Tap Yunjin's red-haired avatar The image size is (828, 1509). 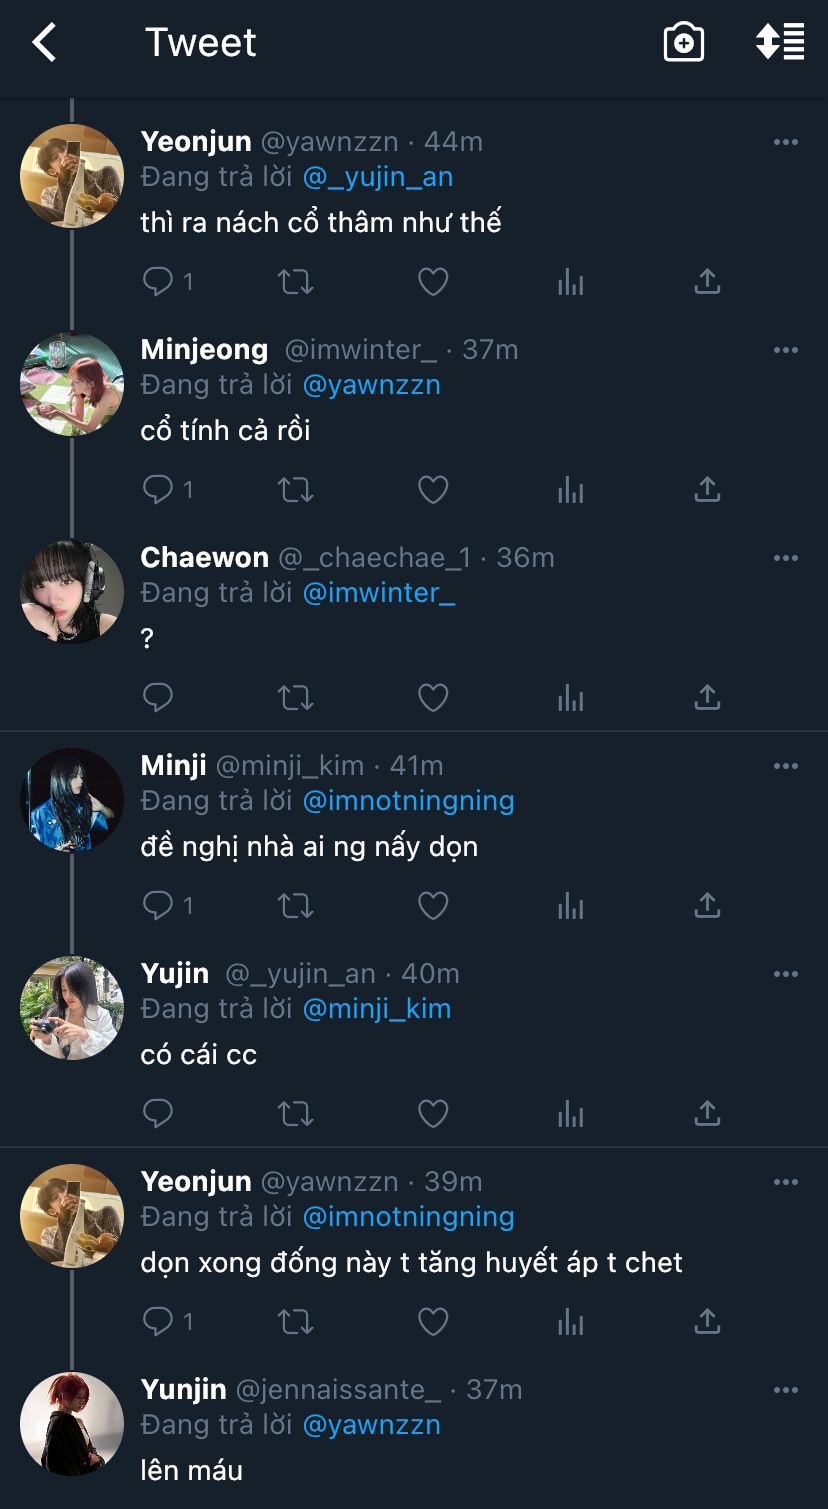tap(72, 1423)
